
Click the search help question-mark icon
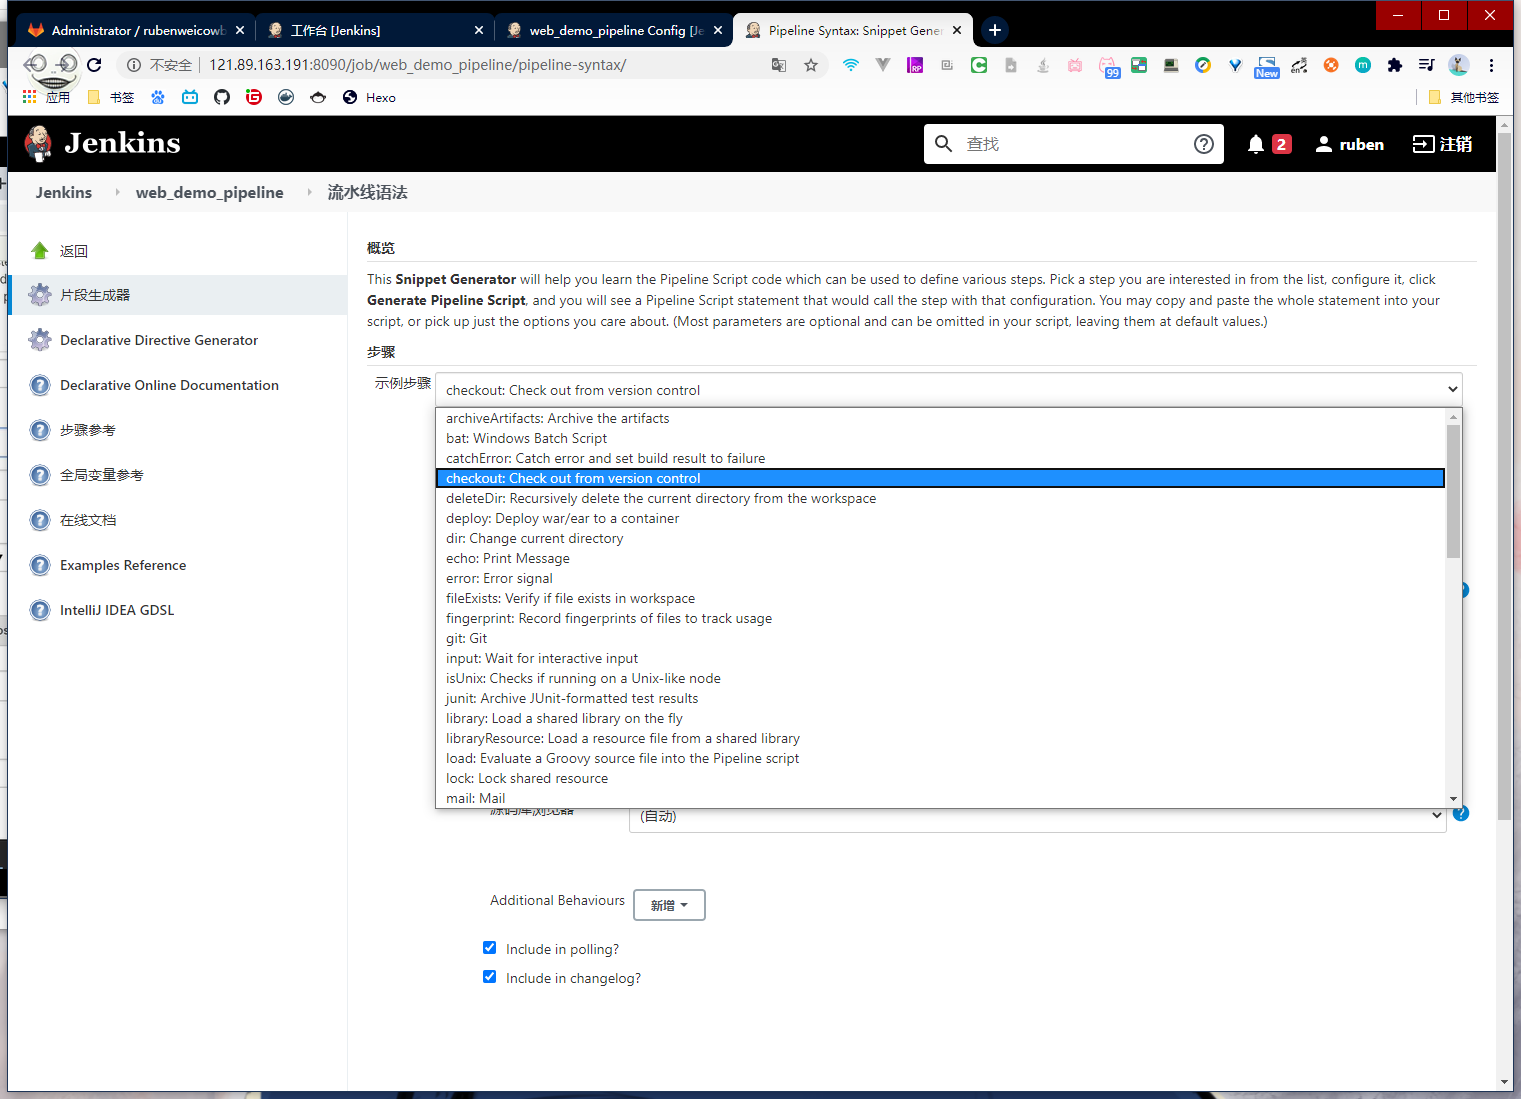point(1204,144)
